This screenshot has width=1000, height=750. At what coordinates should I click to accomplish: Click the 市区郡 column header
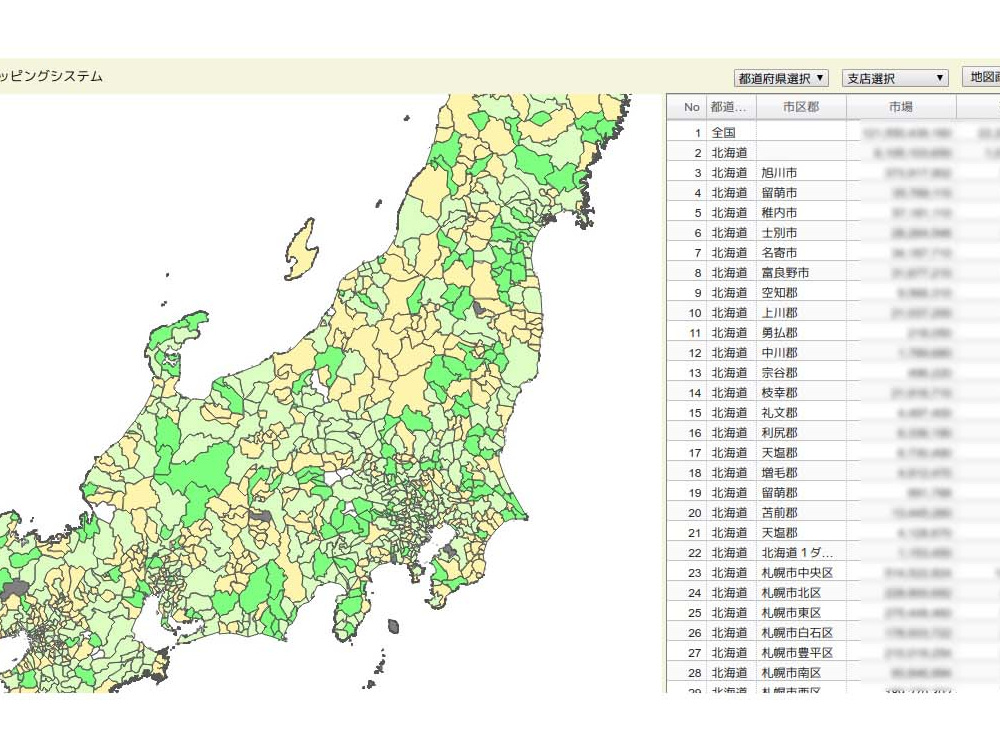[x=801, y=107]
